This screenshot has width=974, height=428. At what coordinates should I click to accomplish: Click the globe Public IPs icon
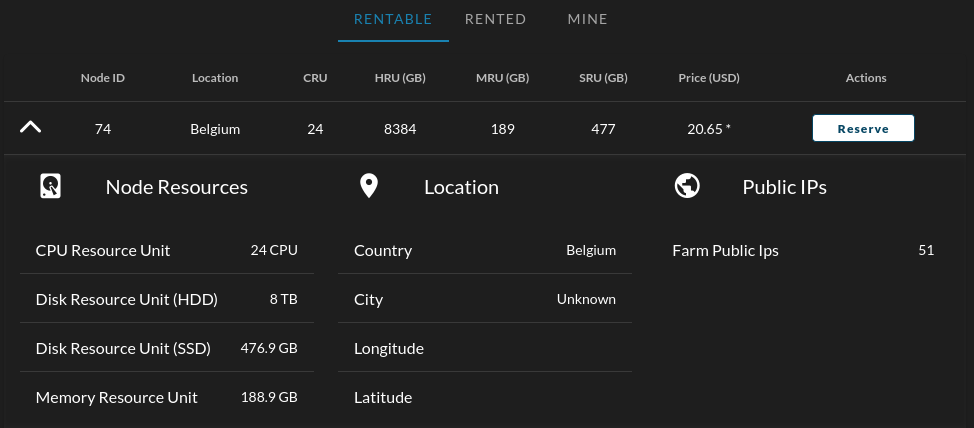687,186
